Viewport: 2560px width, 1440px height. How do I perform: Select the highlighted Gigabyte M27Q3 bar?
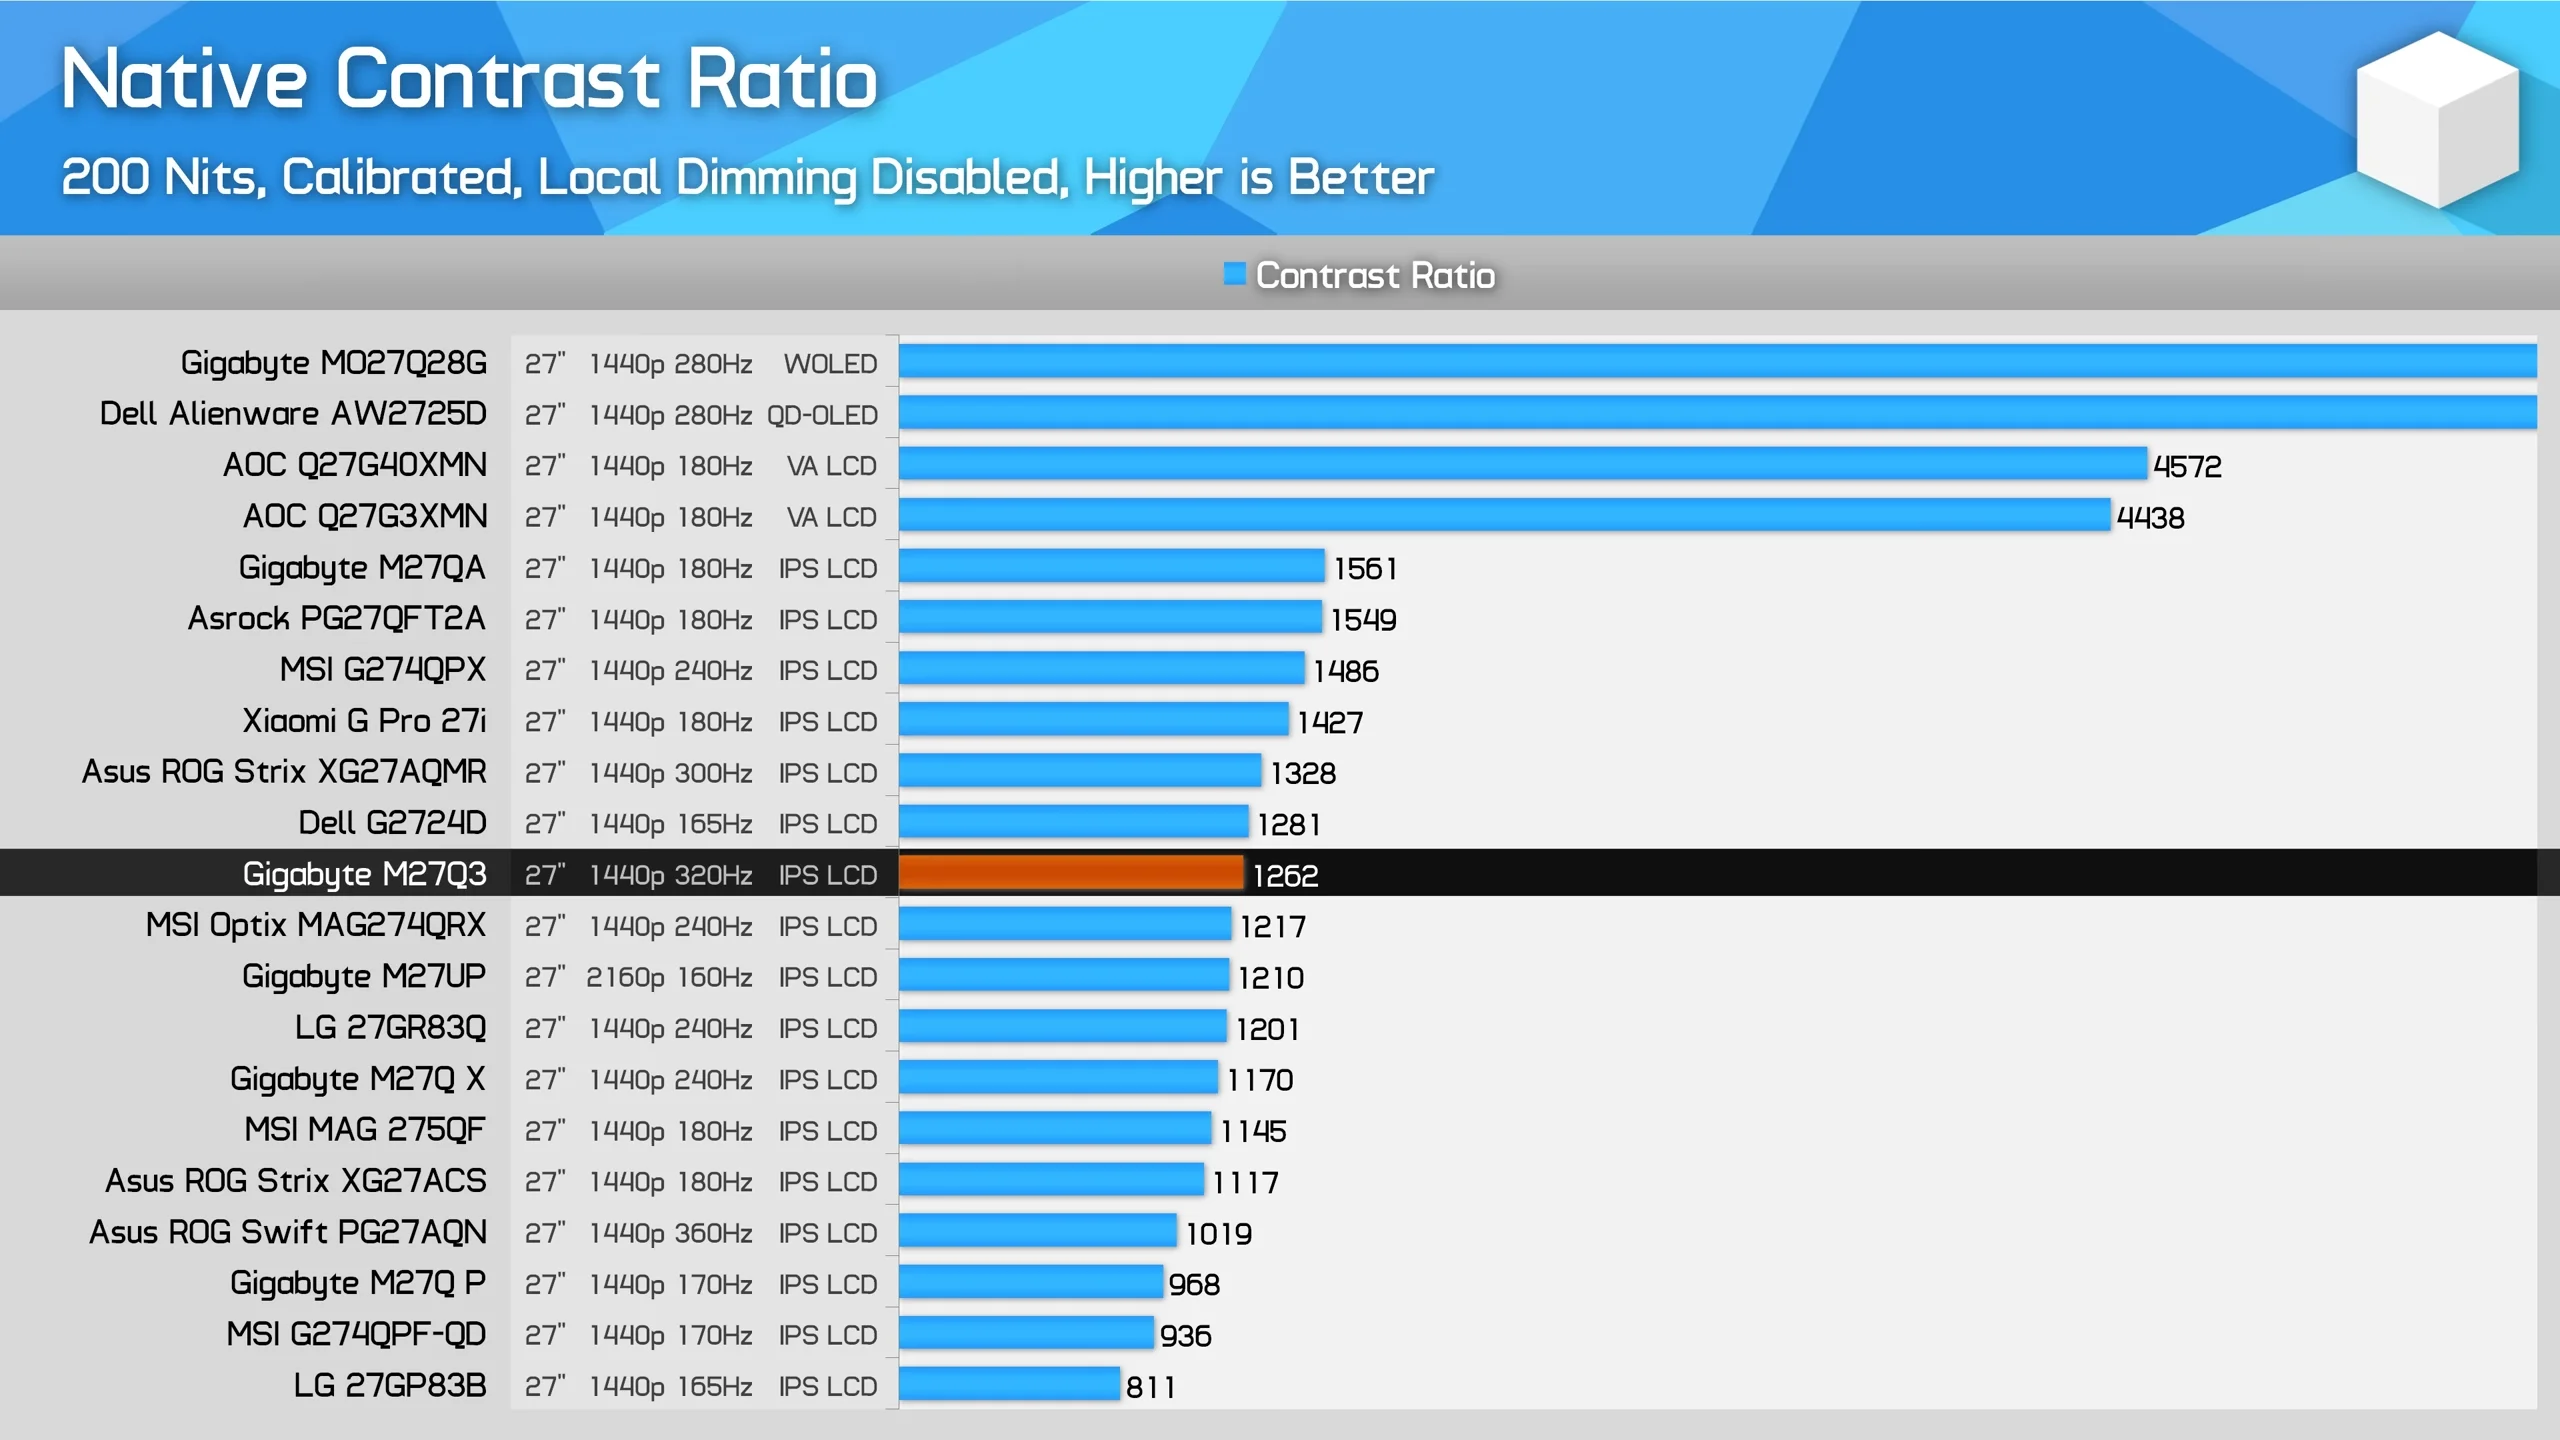pyautogui.click(x=1070, y=875)
